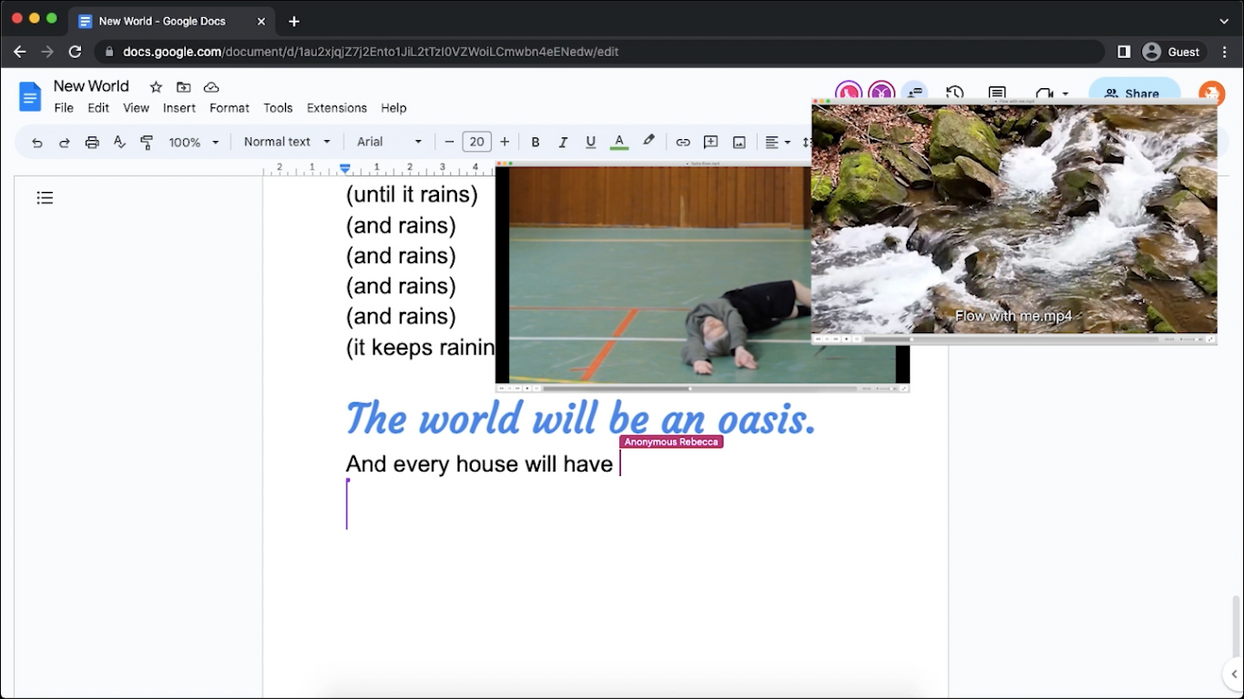Screen dimensions: 1244x699
Task: Click the left indent marker on ruler
Action: coord(345,169)
